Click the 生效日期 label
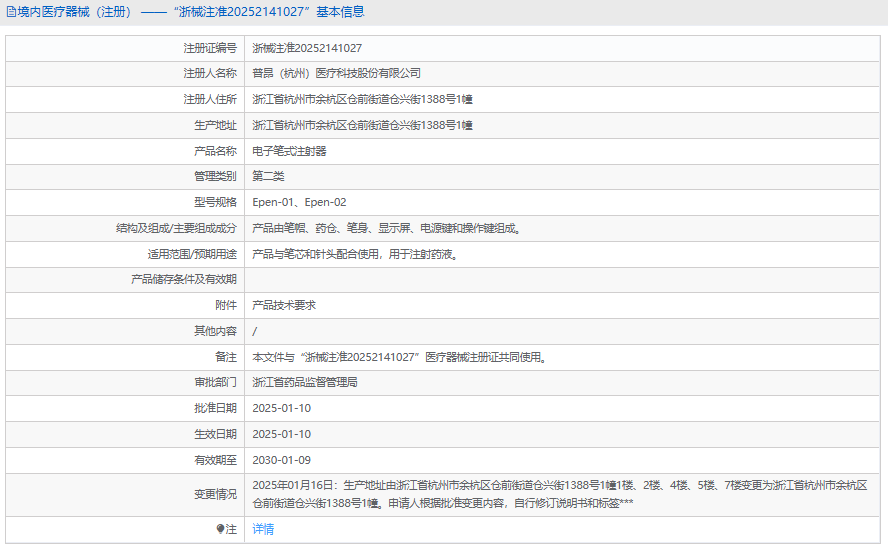 click(215, 434)
